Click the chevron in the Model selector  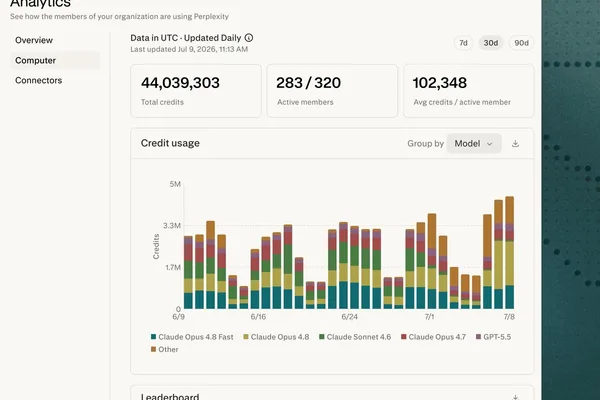(489, 144)
